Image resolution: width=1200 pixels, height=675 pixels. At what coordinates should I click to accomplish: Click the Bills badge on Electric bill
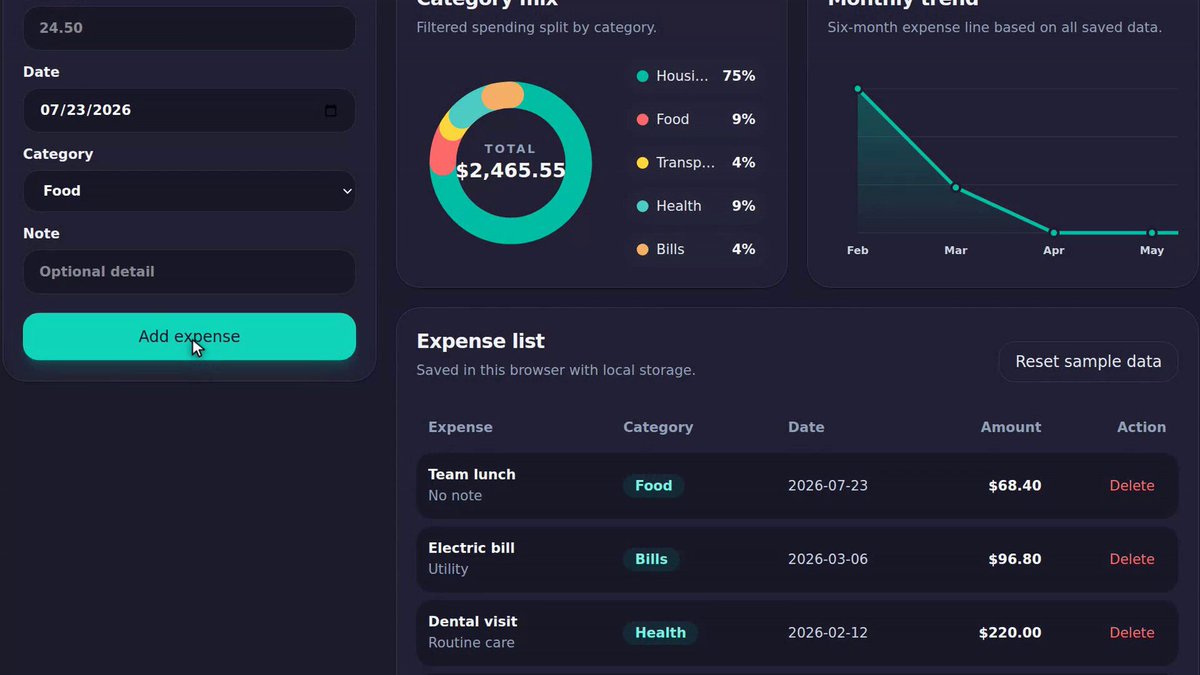(651, 559)
